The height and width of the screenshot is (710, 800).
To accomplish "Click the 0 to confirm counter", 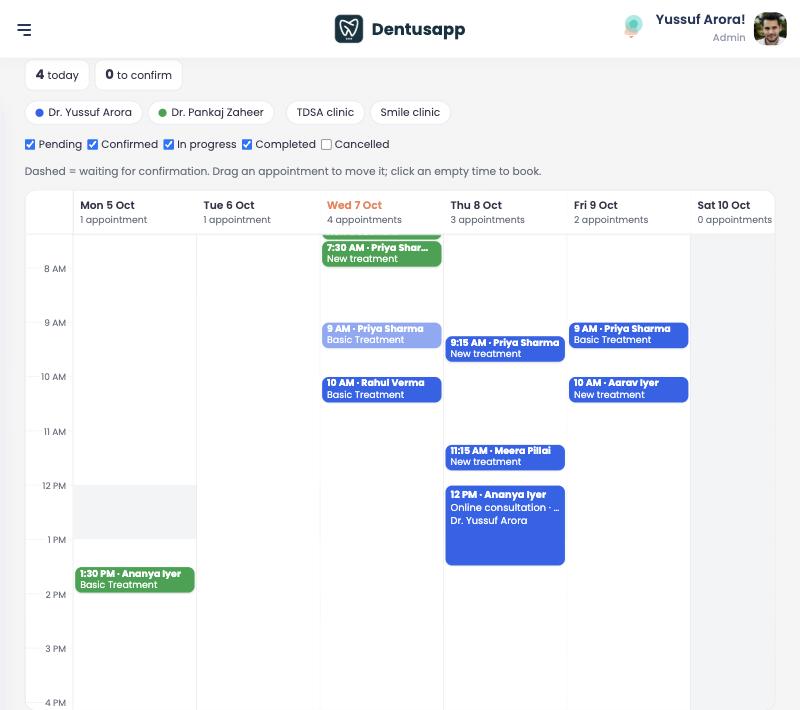I will coord(138,75).
